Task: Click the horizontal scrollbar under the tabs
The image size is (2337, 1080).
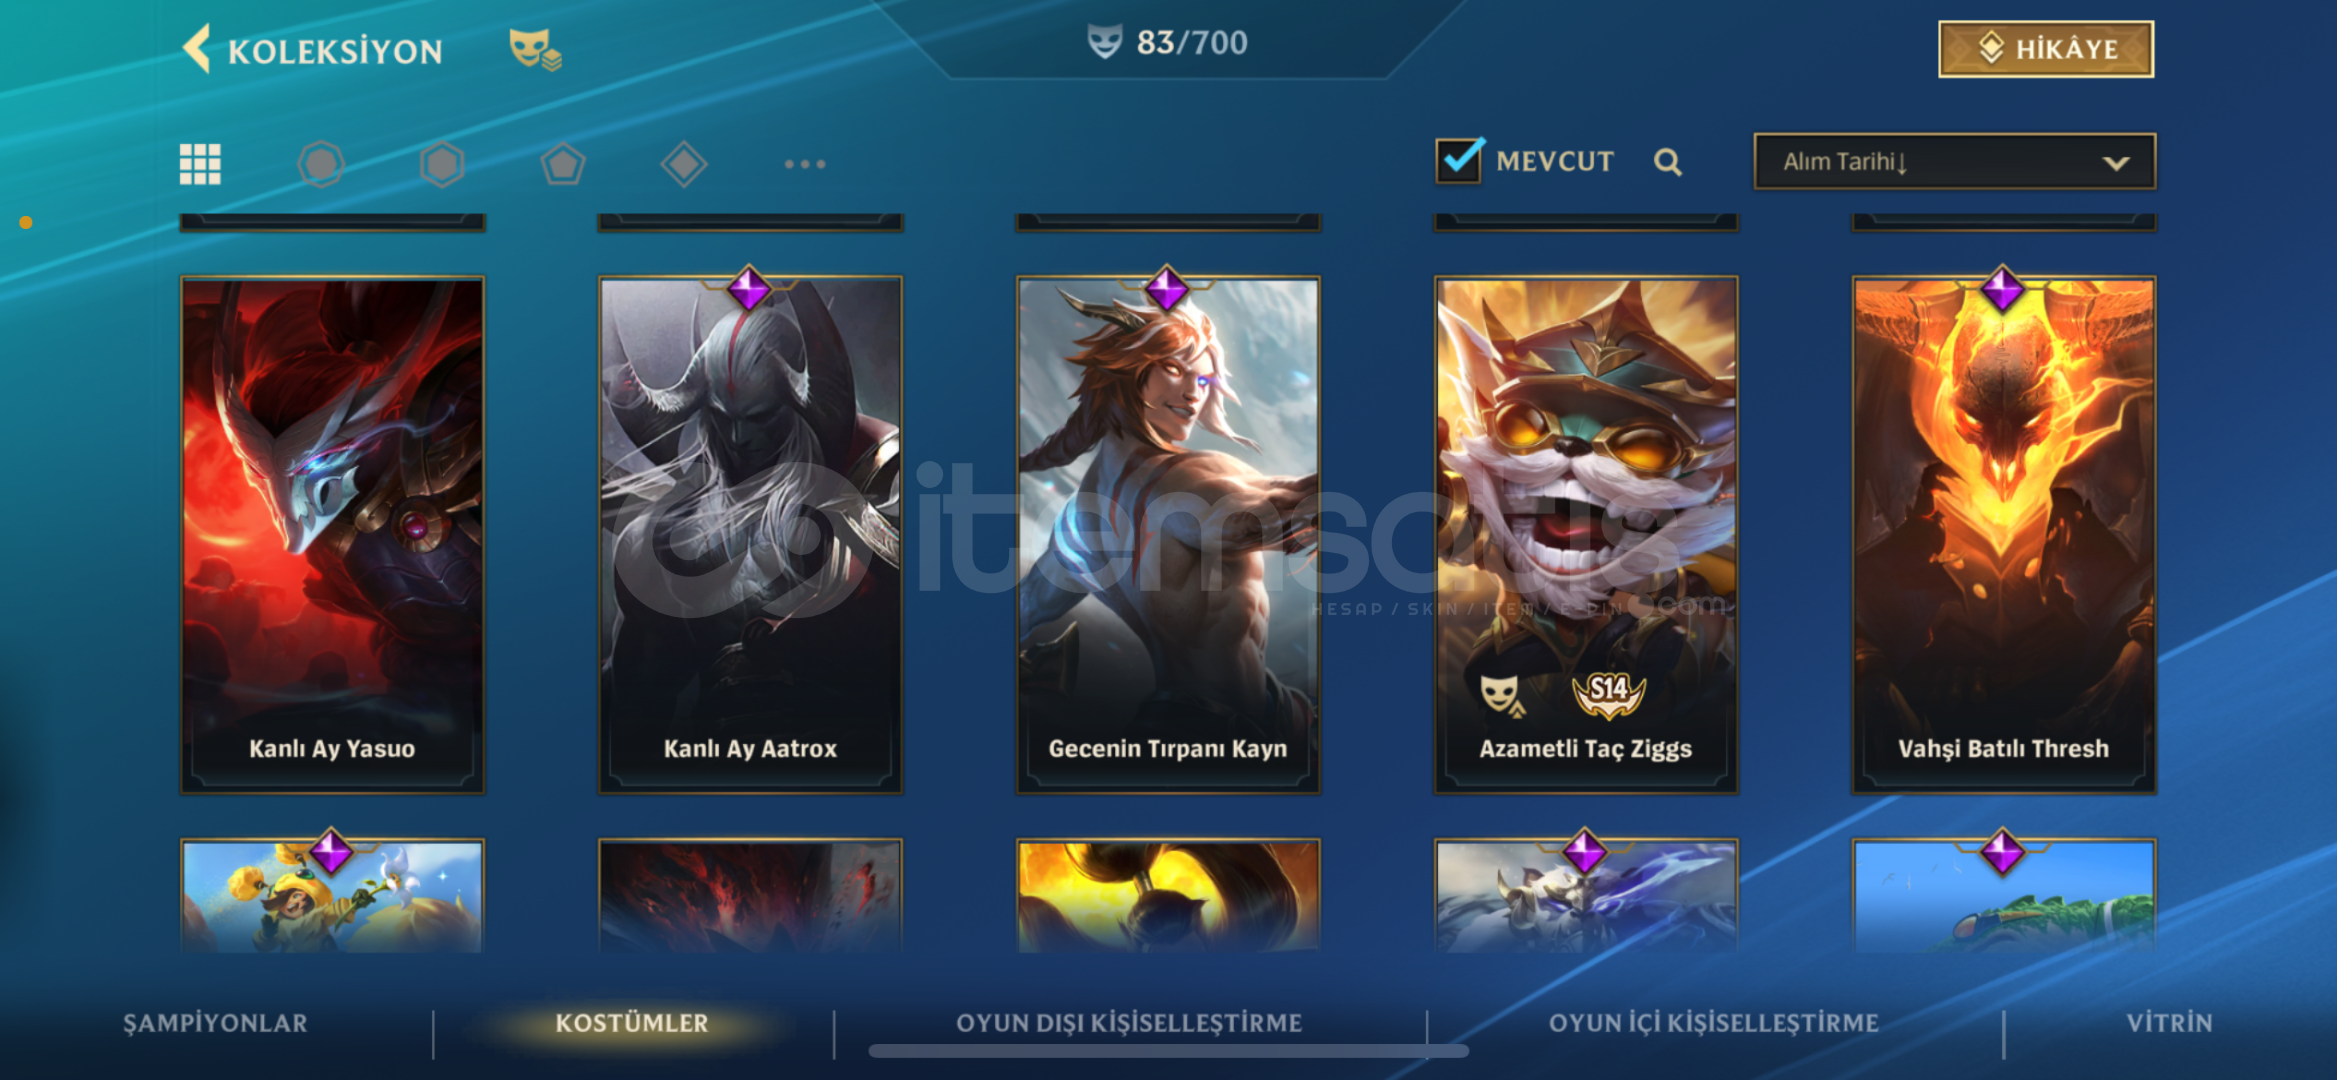Action: point(1168,1051)
